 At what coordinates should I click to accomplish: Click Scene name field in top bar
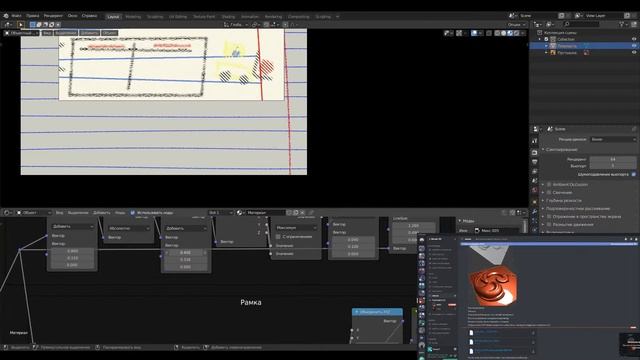pyautogui.click(x=538, y=16)
